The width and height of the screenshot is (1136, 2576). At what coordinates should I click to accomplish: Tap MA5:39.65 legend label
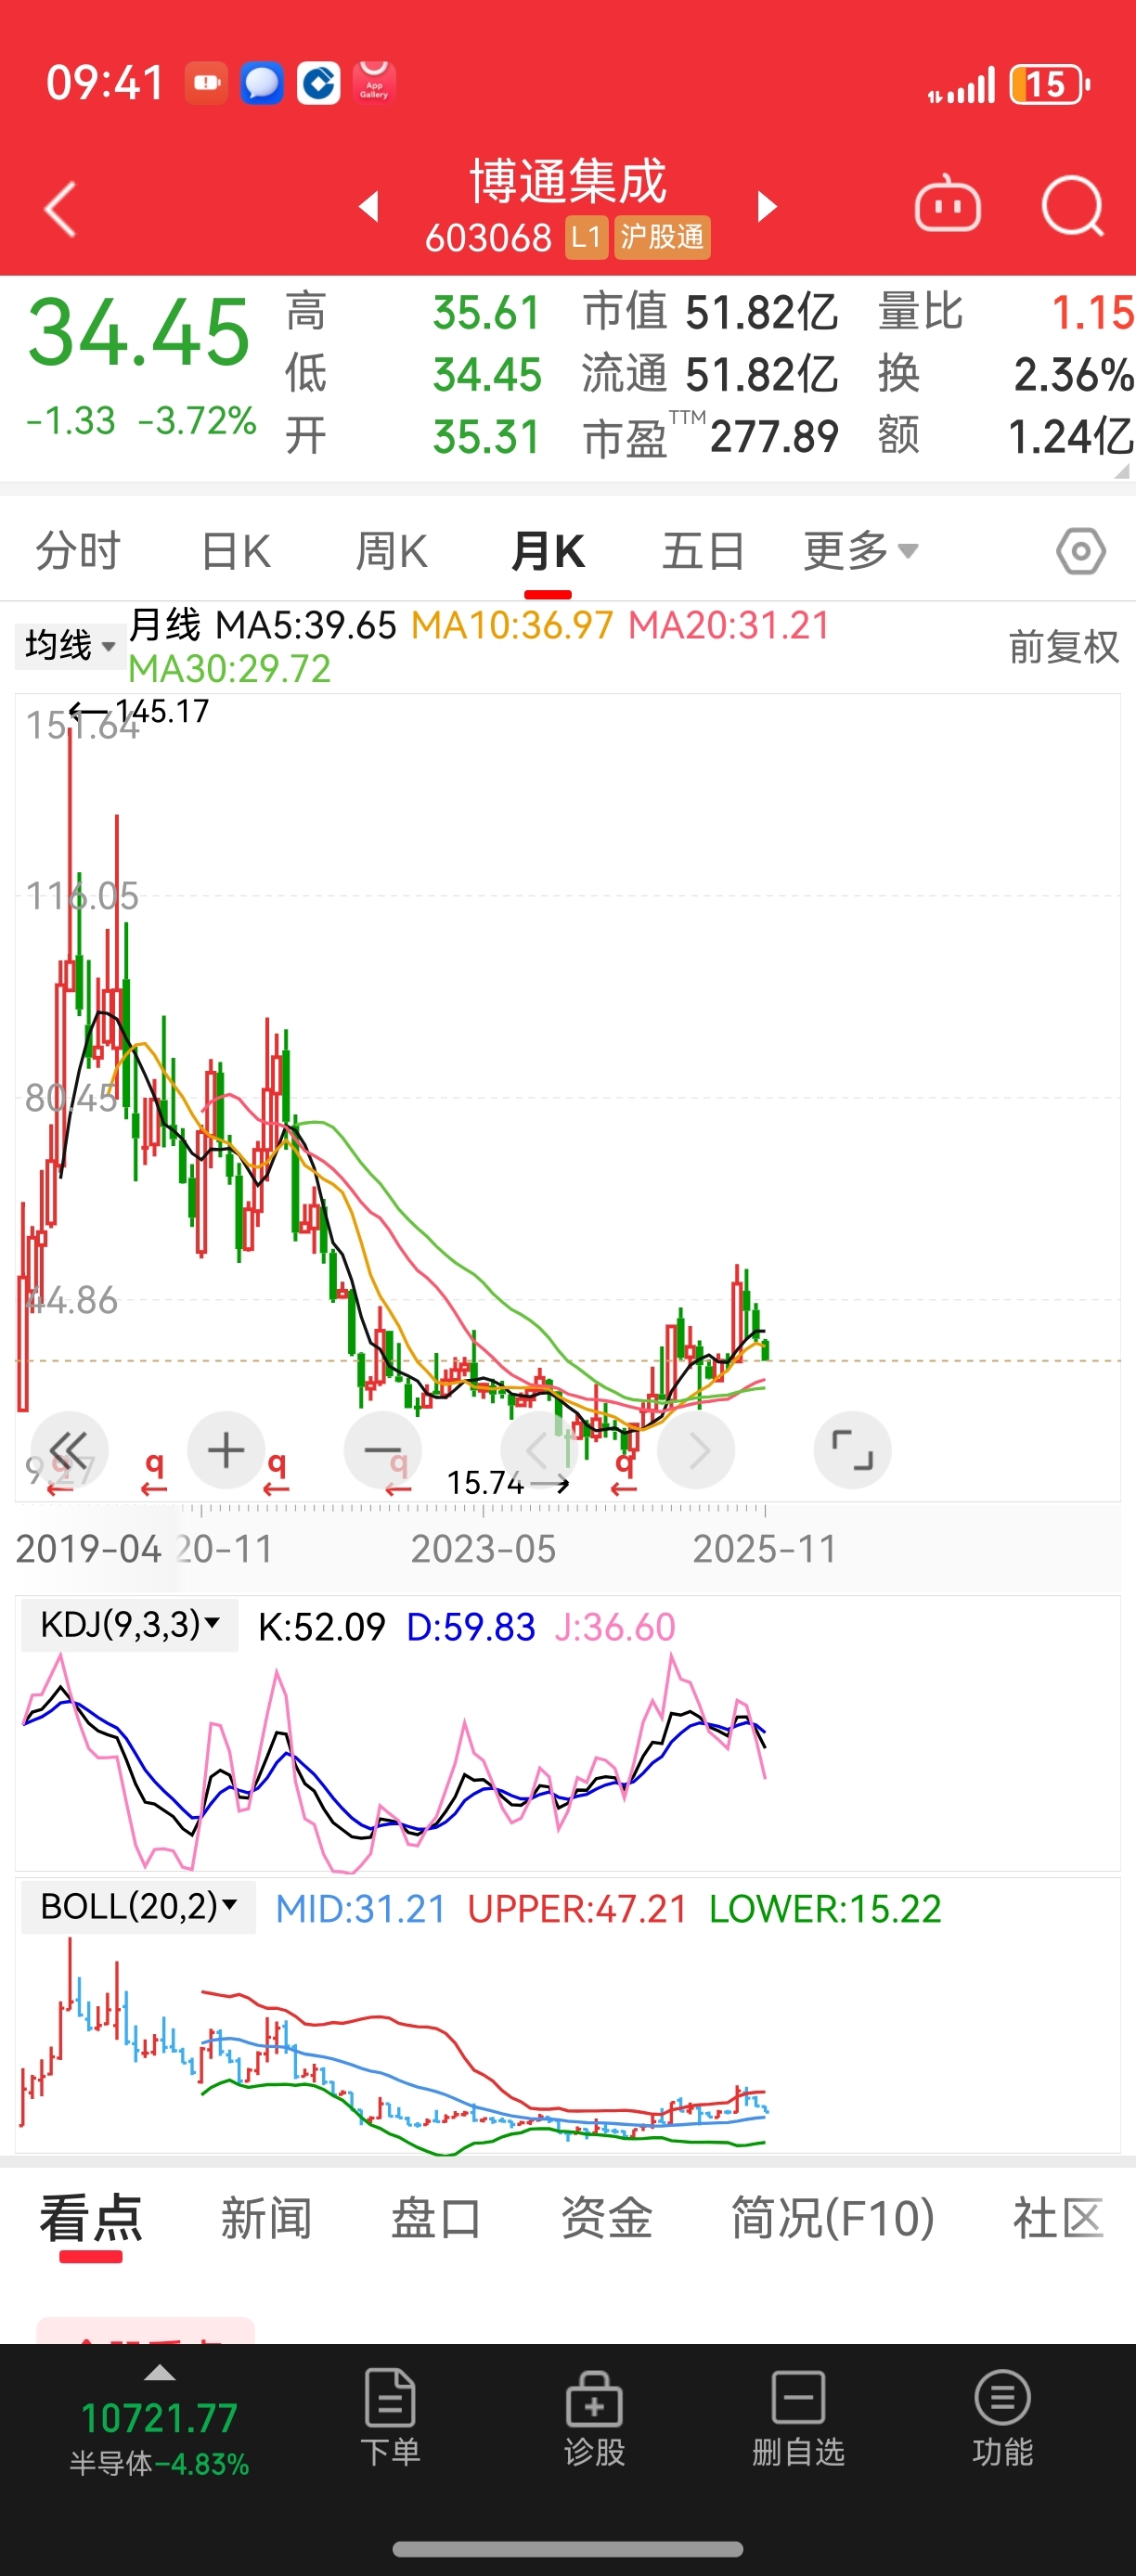click(x=306, y=625)
